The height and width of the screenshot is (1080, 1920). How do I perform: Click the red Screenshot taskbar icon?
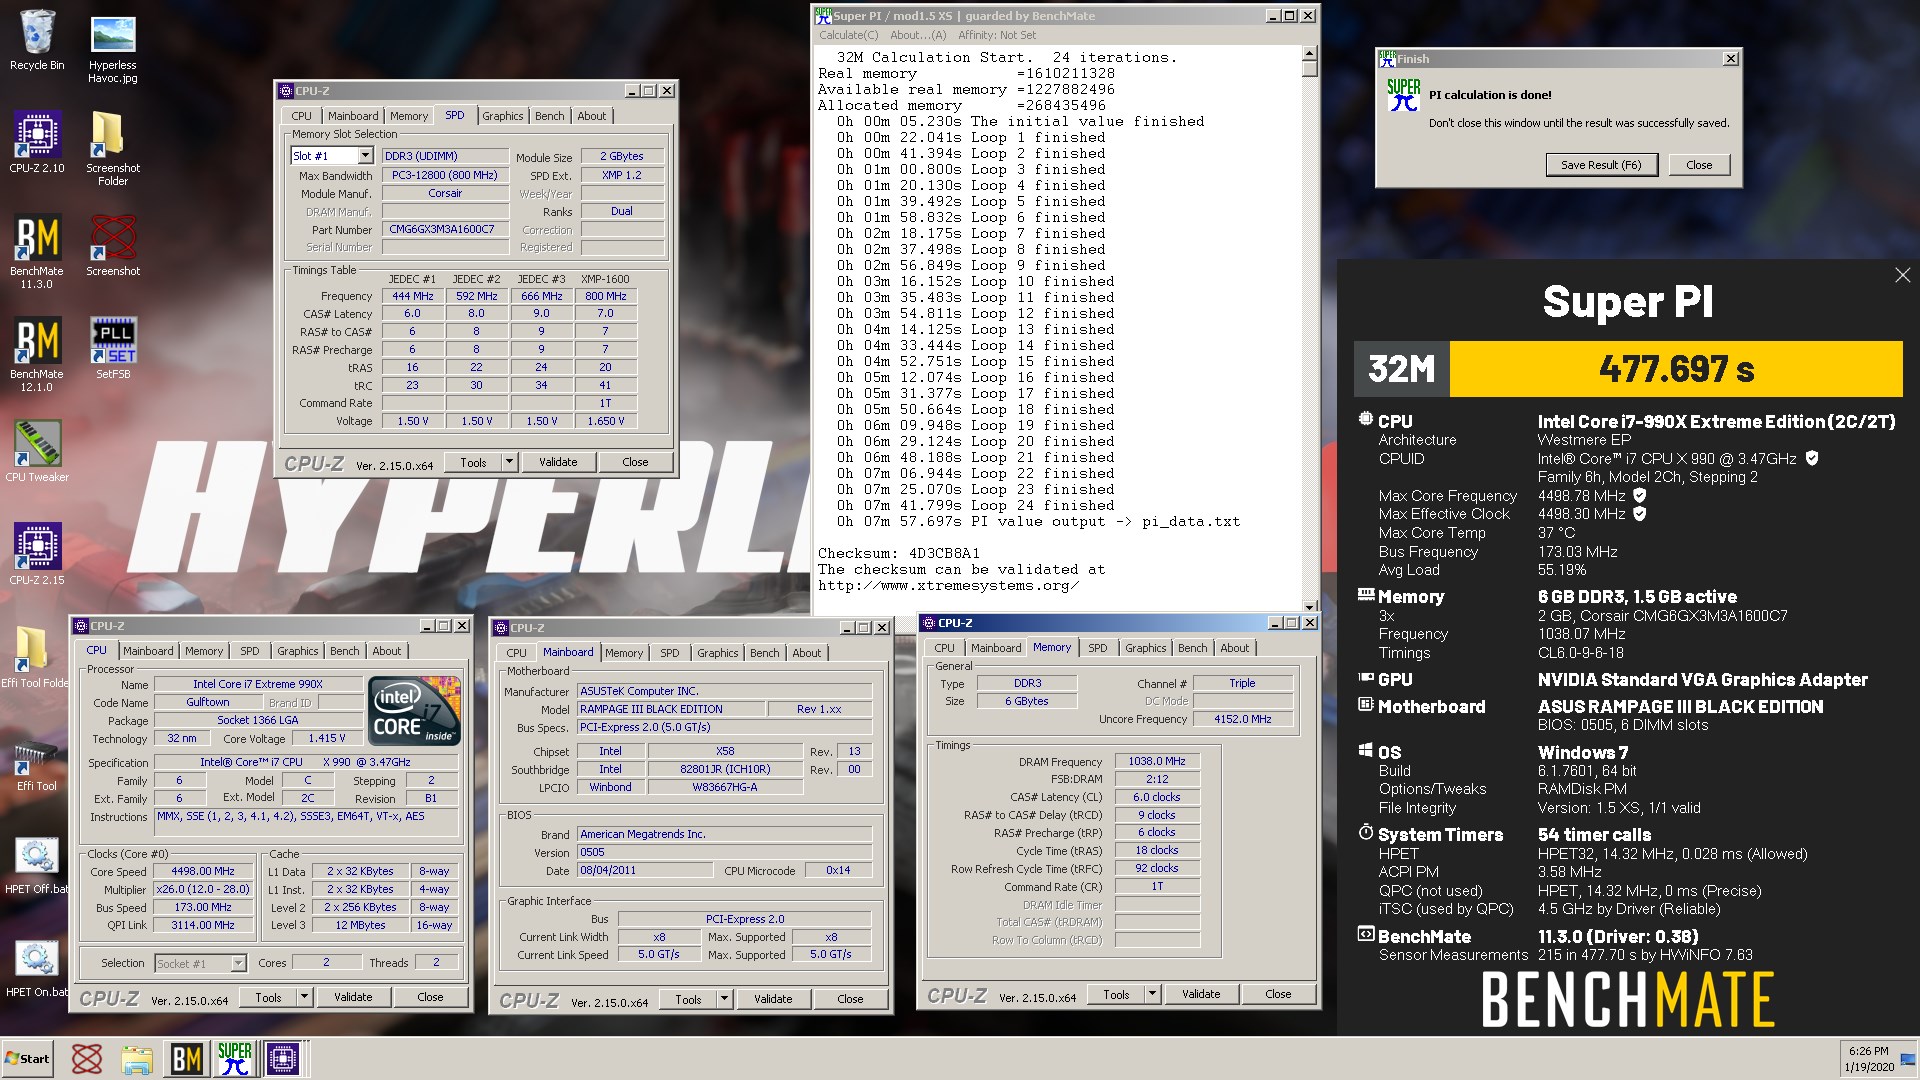tap(87, 1059)
